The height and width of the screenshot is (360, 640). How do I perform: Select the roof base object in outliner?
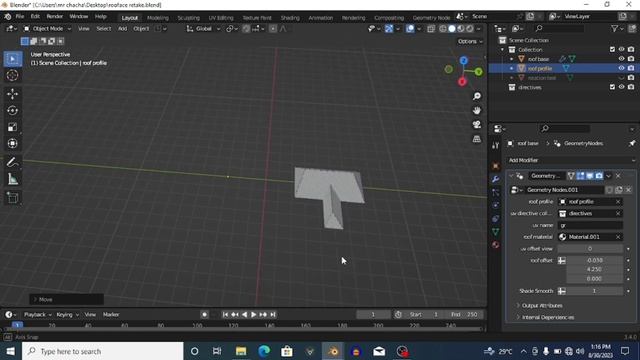[x=538, y=59]
